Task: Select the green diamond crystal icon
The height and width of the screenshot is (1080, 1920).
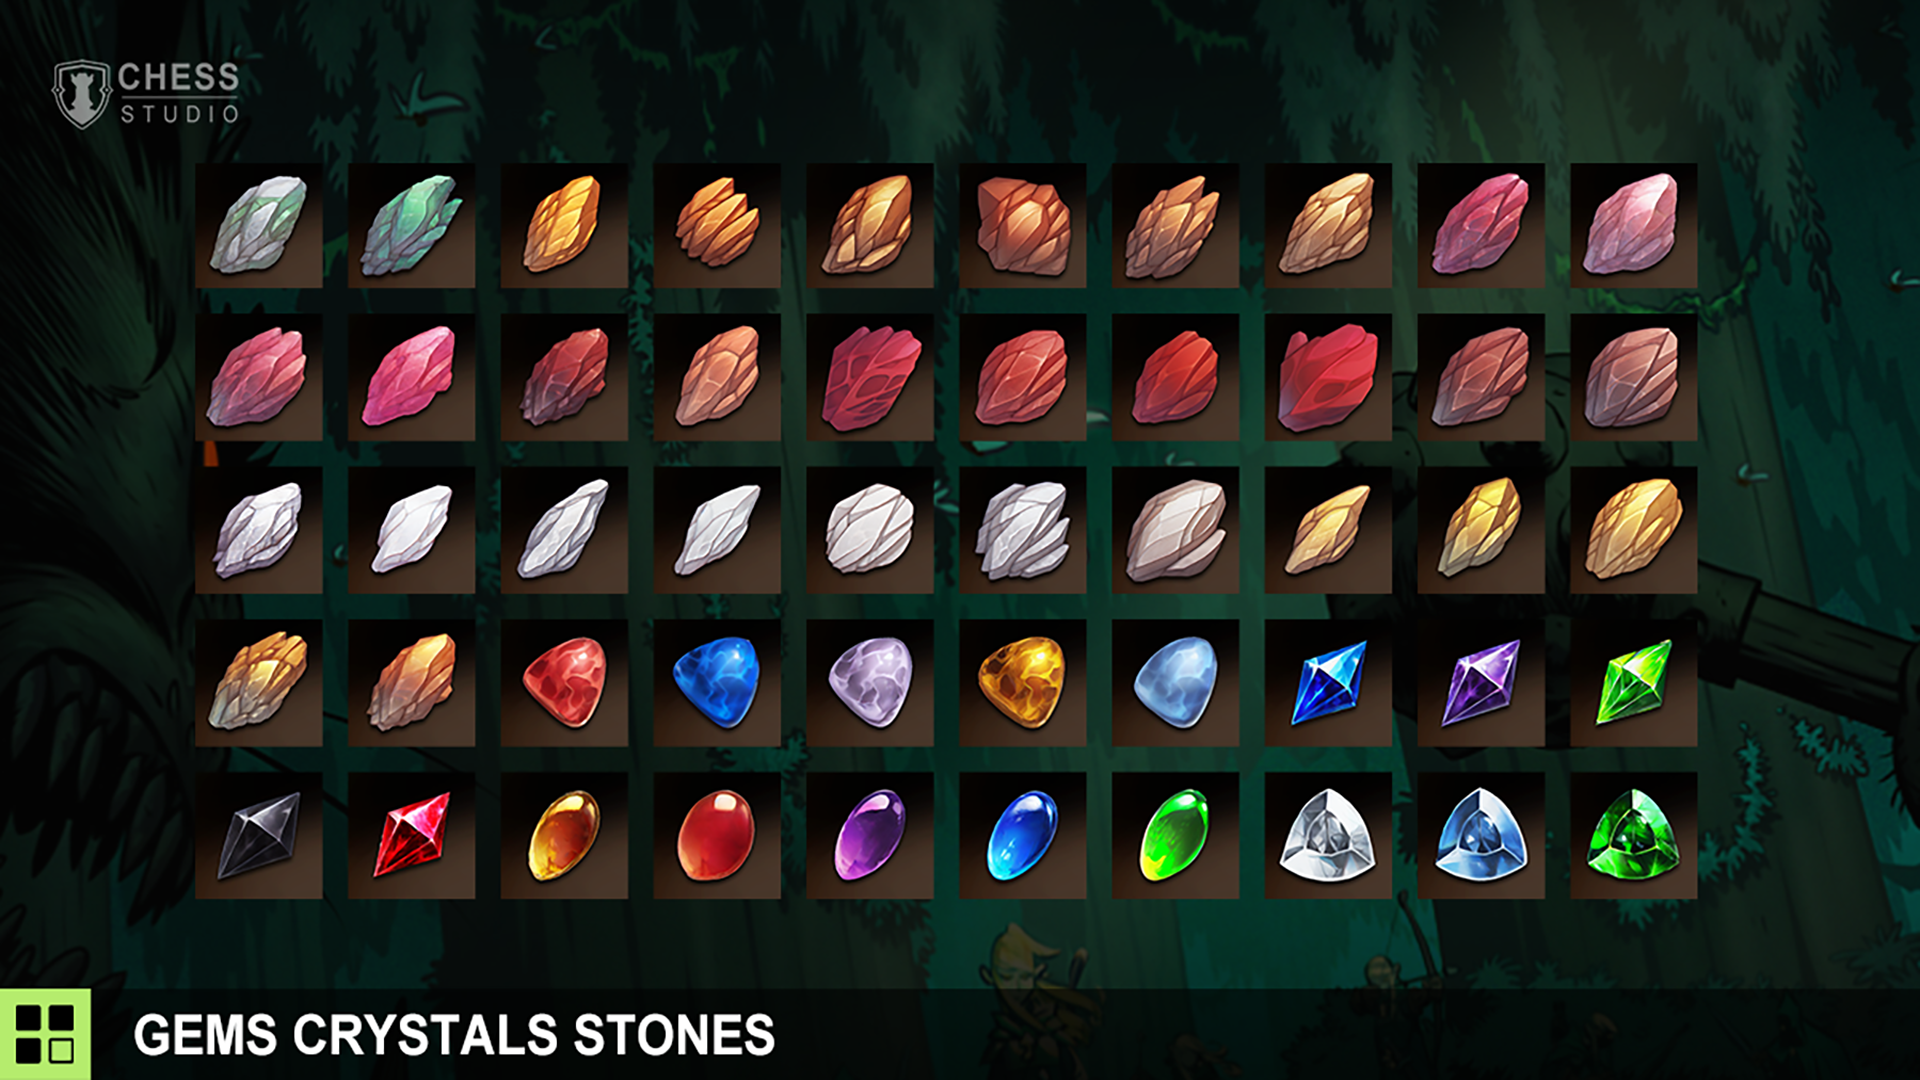Action: click(1634, 683)
